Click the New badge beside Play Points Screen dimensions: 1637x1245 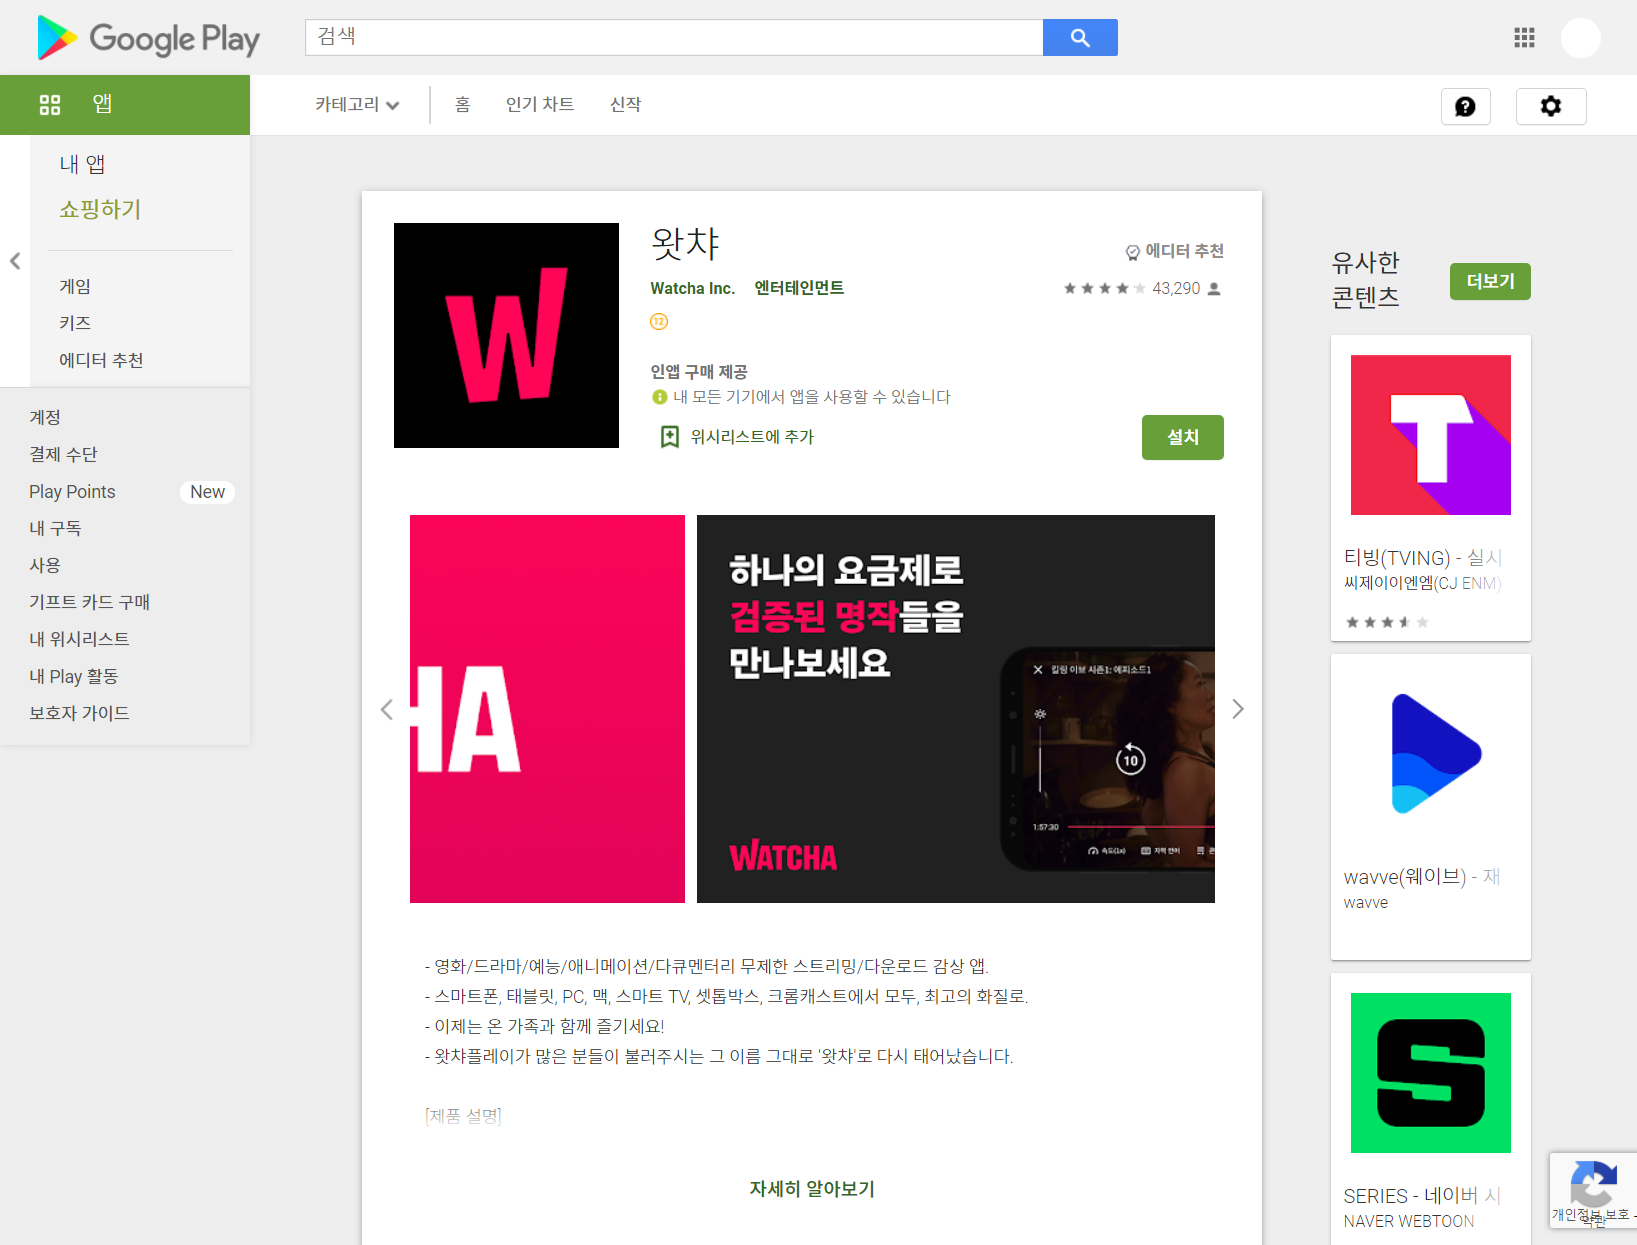207,492
